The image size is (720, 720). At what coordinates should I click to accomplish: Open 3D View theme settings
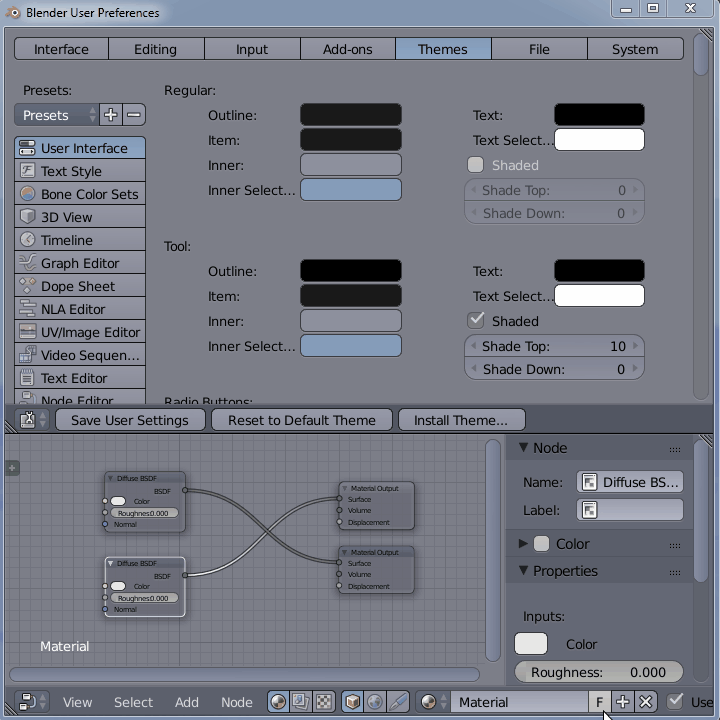[80, 217]
